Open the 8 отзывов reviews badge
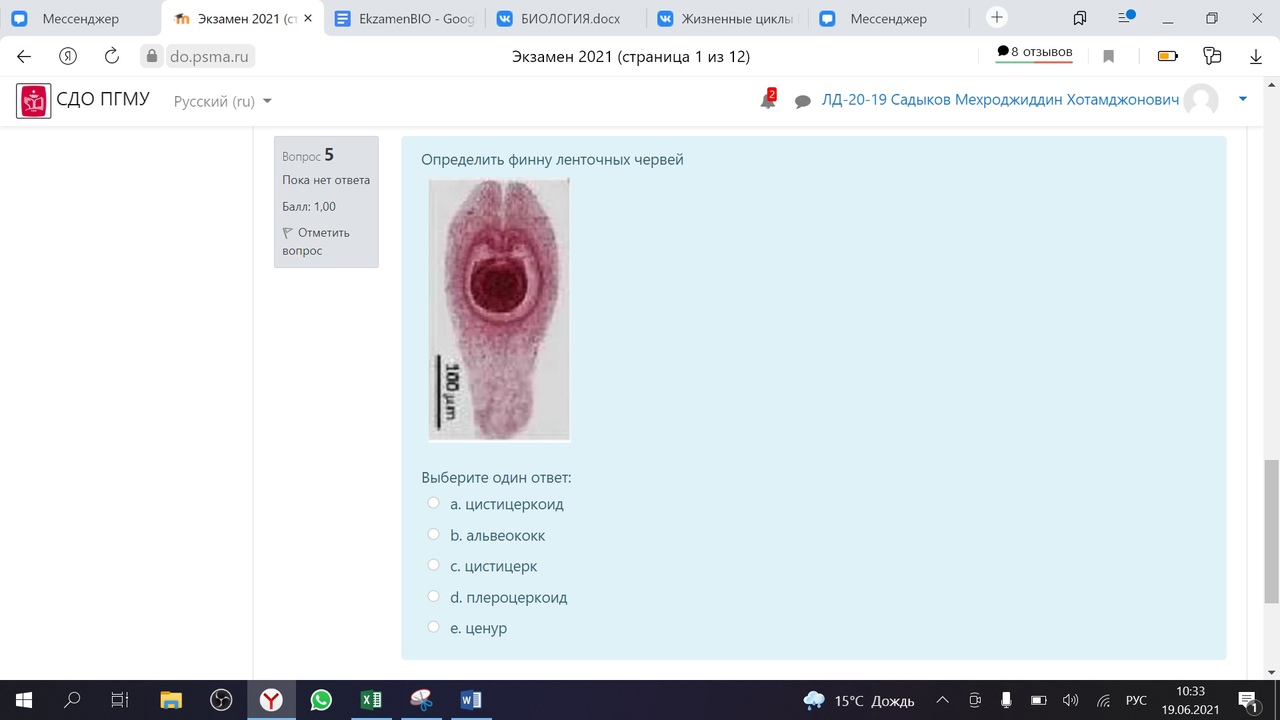This screenshot has width=1280, height=720. point(1034,53)
